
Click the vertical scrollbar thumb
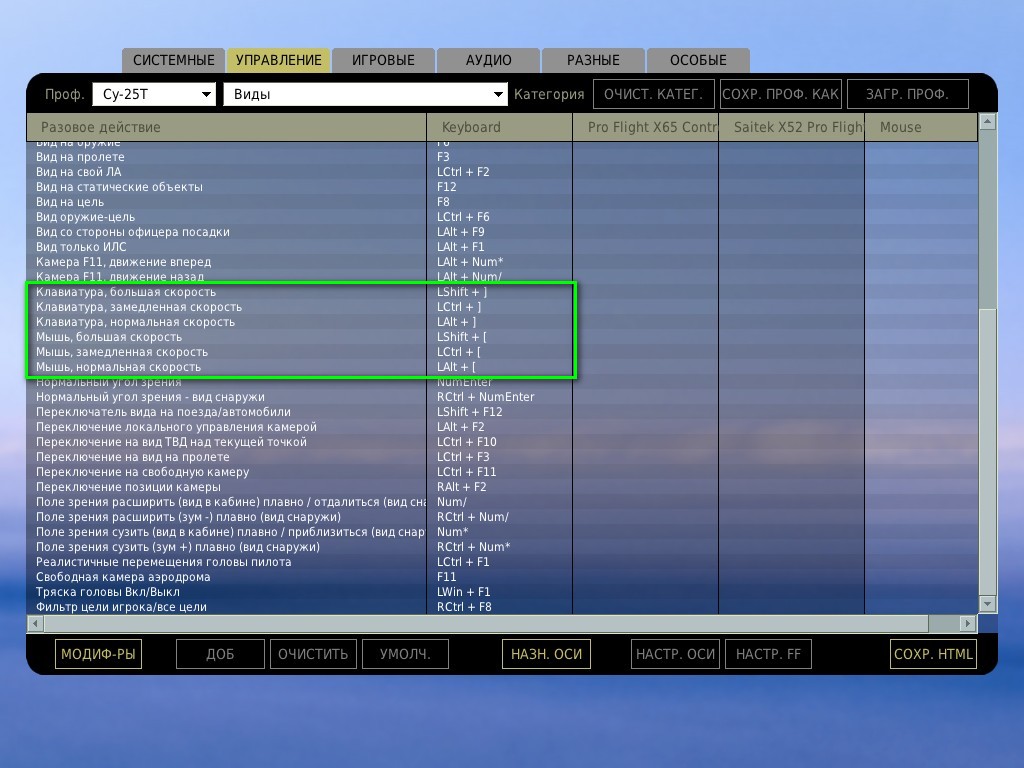[x=987, y=451]
